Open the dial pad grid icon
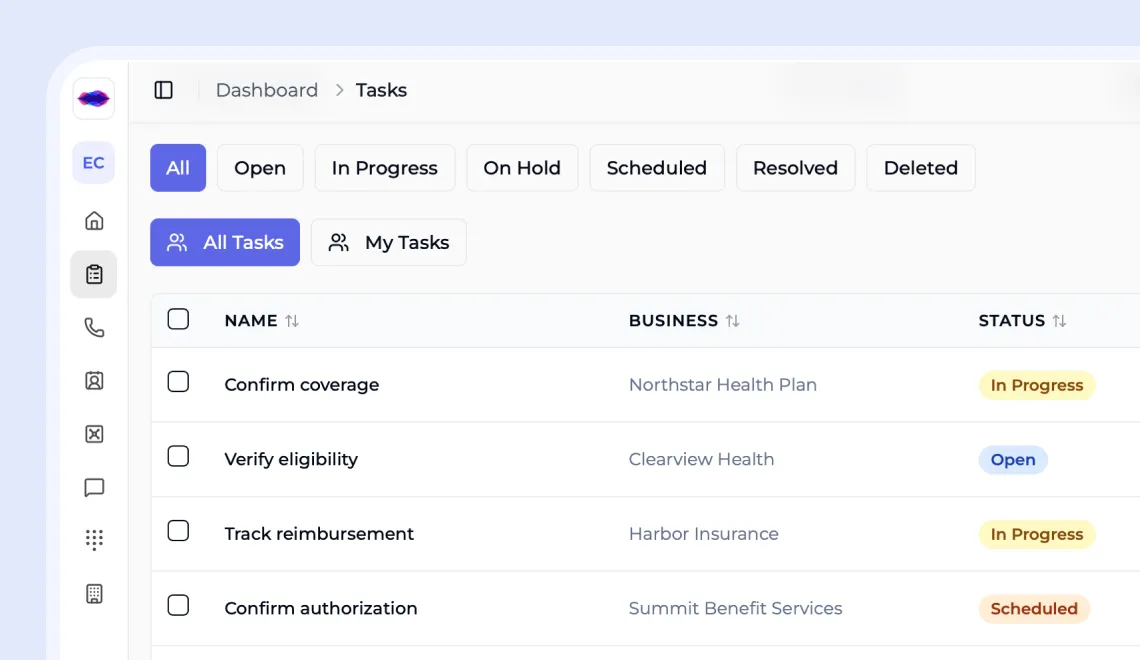This screenshot has height=660, width=1140. (x=94, y=540)
